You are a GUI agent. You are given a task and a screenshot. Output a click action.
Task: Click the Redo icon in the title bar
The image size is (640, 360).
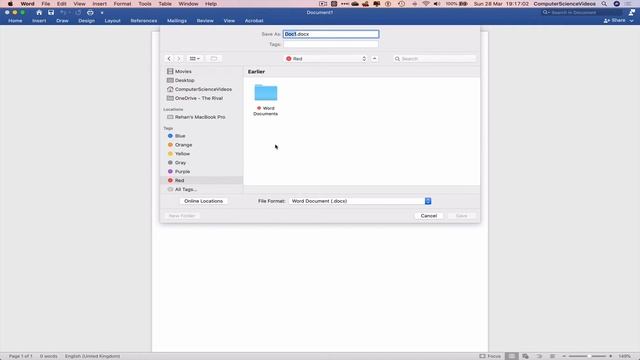tap(78, 13)
